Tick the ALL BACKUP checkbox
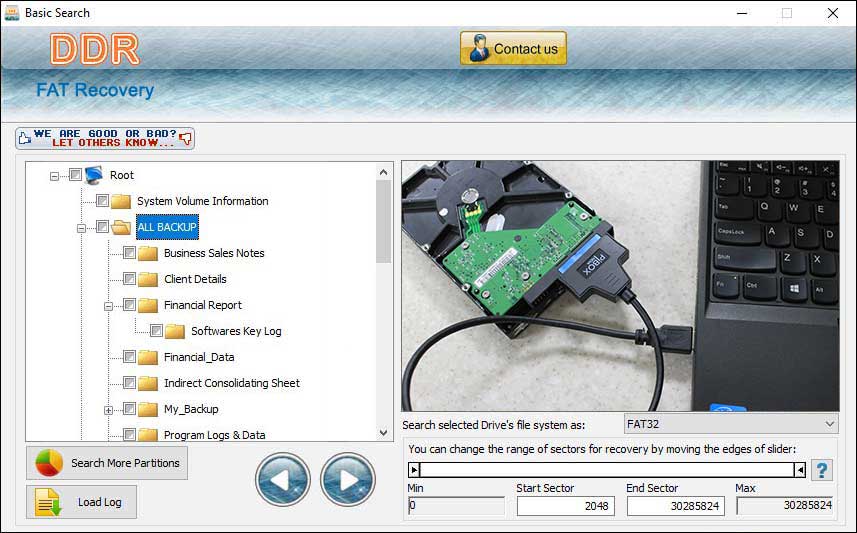The width and height of the screenshot is (857, 533). pyautogui.click(x=102, y=226)
